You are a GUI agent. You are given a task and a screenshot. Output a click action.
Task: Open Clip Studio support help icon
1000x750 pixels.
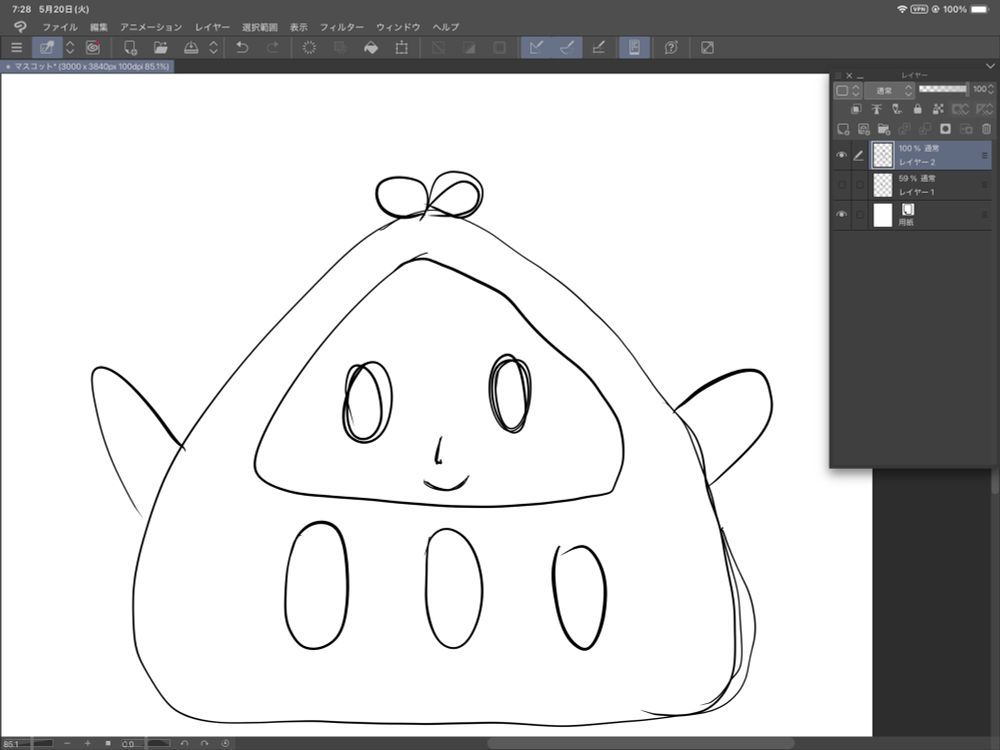[671, 48]
